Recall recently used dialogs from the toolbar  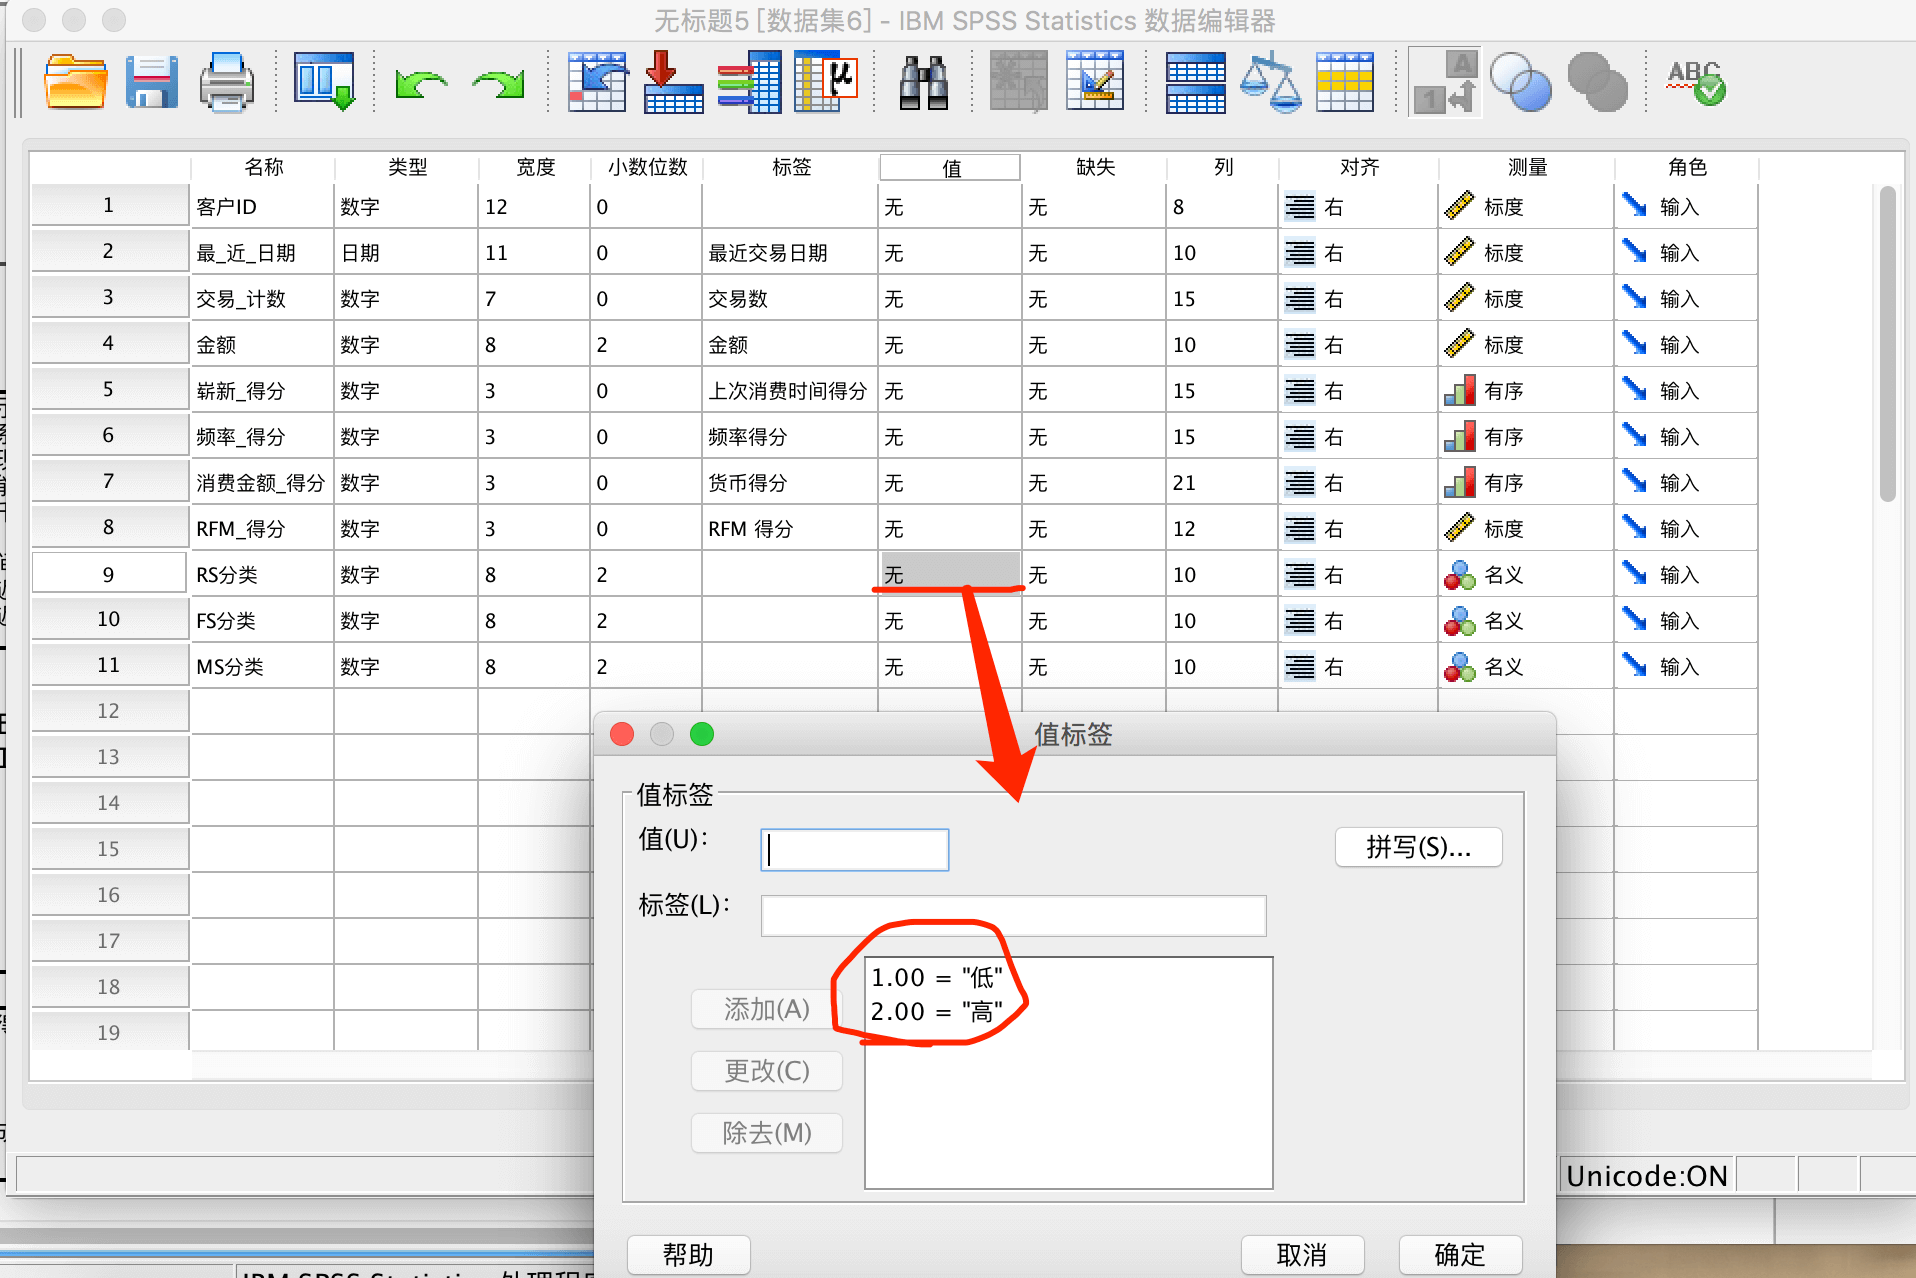tap(324, 82)
